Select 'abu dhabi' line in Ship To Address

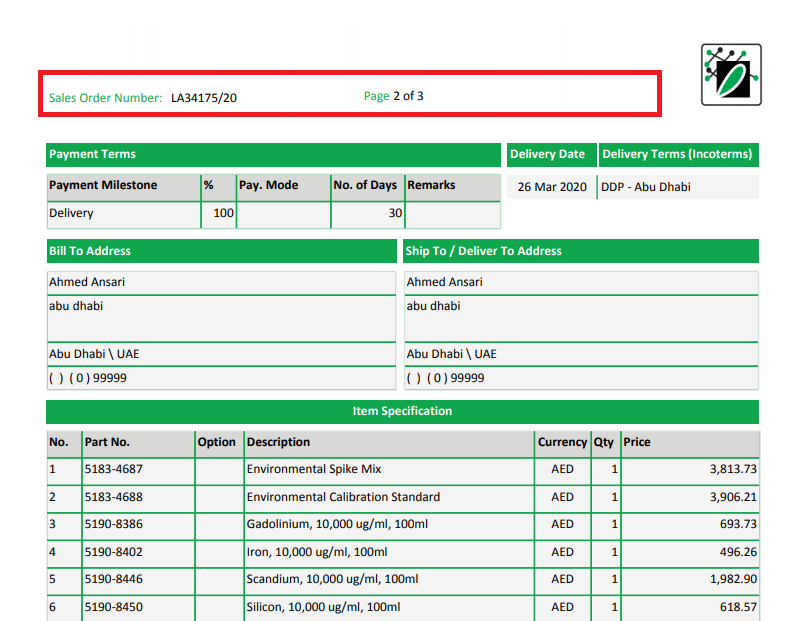pyautogui.click(x=433, y=306)
